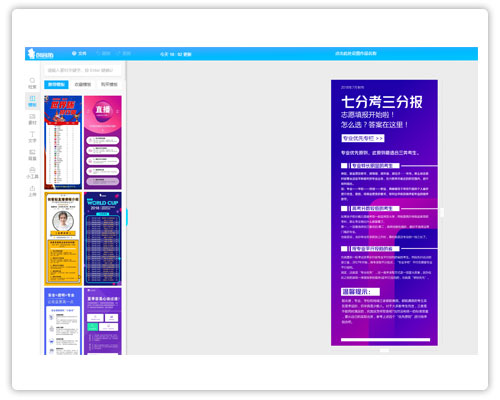Open the search icon in left sidebar
Image resolution: width=500 pixels, height=400 pixels.
(x=32, y=83)
